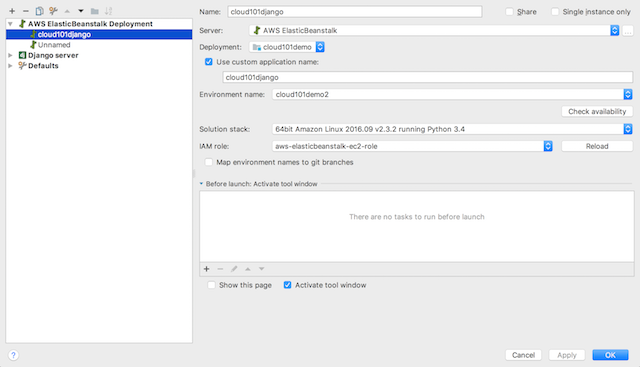
Task: Click OK button
Action: (x=610, y=355)
